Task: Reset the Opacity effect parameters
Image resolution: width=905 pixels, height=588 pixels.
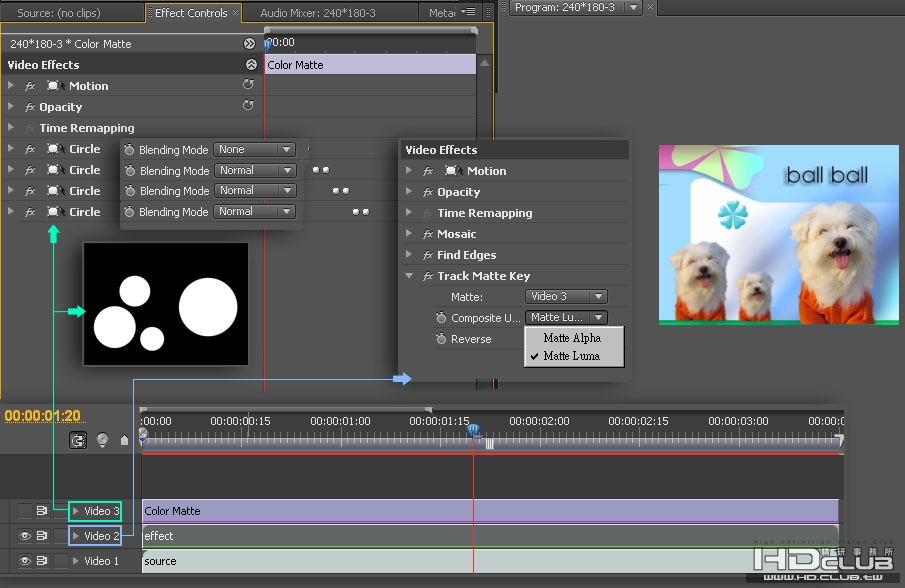Action: point(248,106)
